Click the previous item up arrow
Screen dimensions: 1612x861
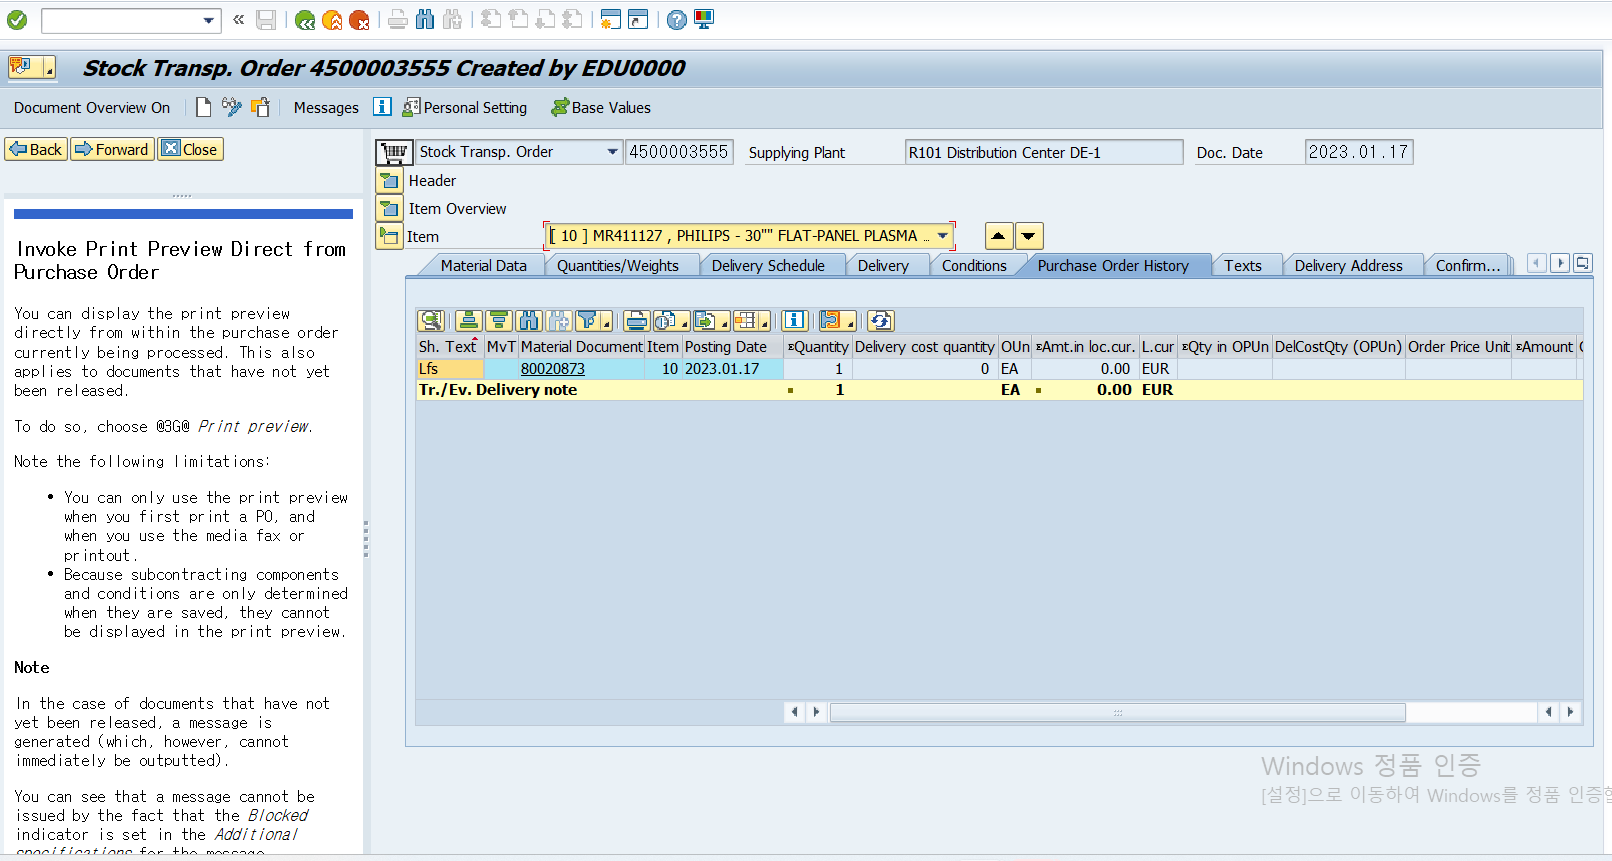click(998, 236)
